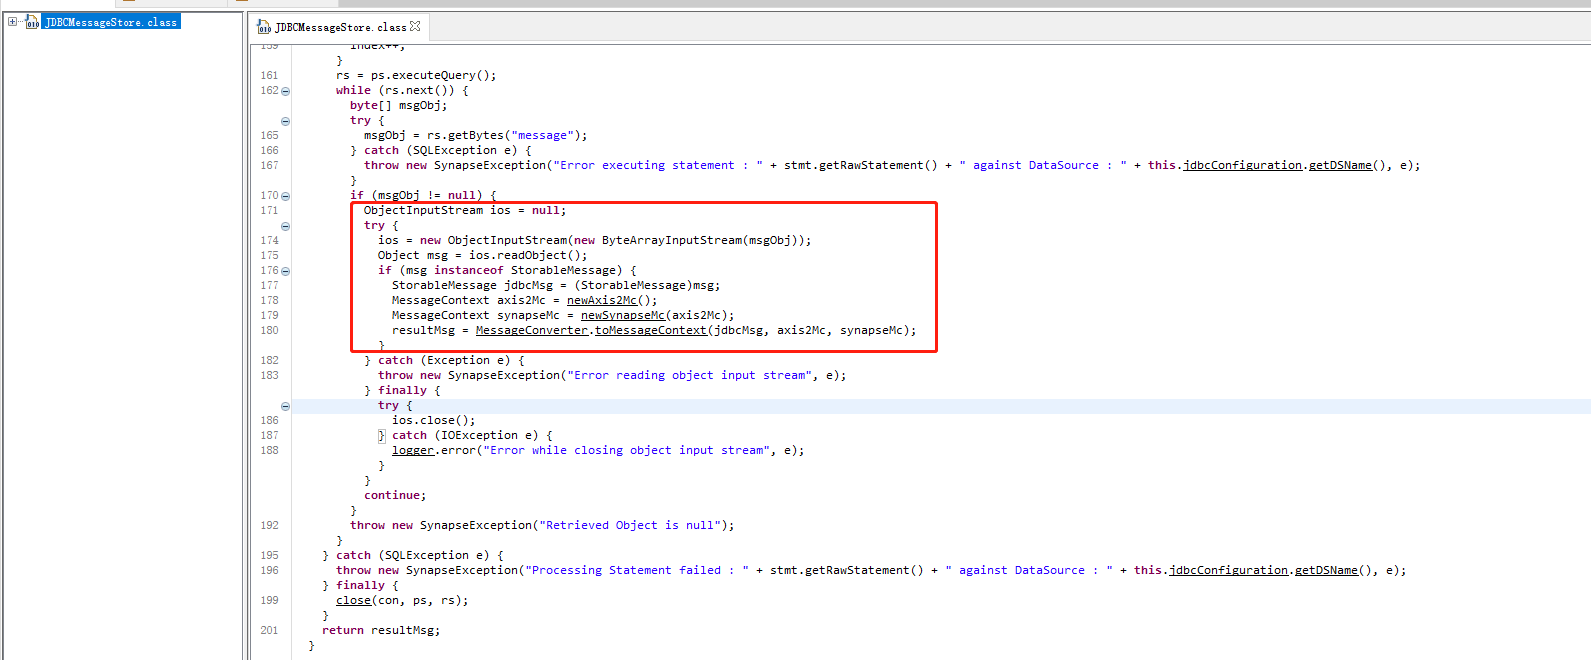The height and width of the screenshot is (660, 1591).
Task: Follow the close(con, ps, rs) method link
Action: (353, 600)
